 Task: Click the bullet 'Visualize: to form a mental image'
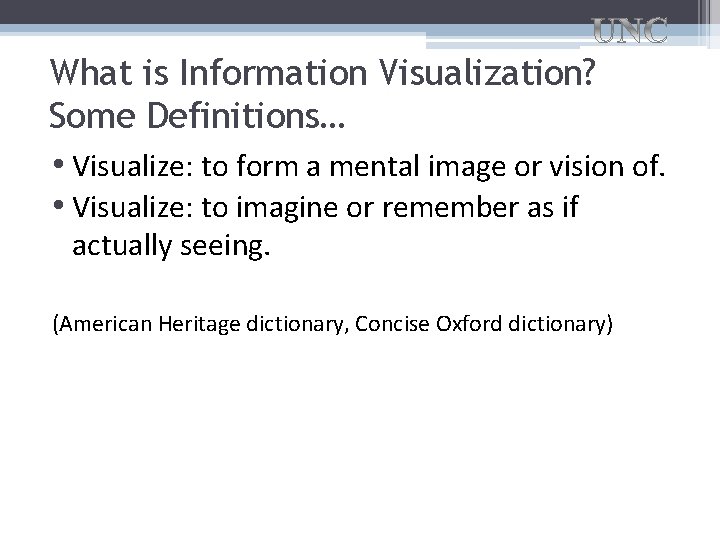tap(369, 166)
